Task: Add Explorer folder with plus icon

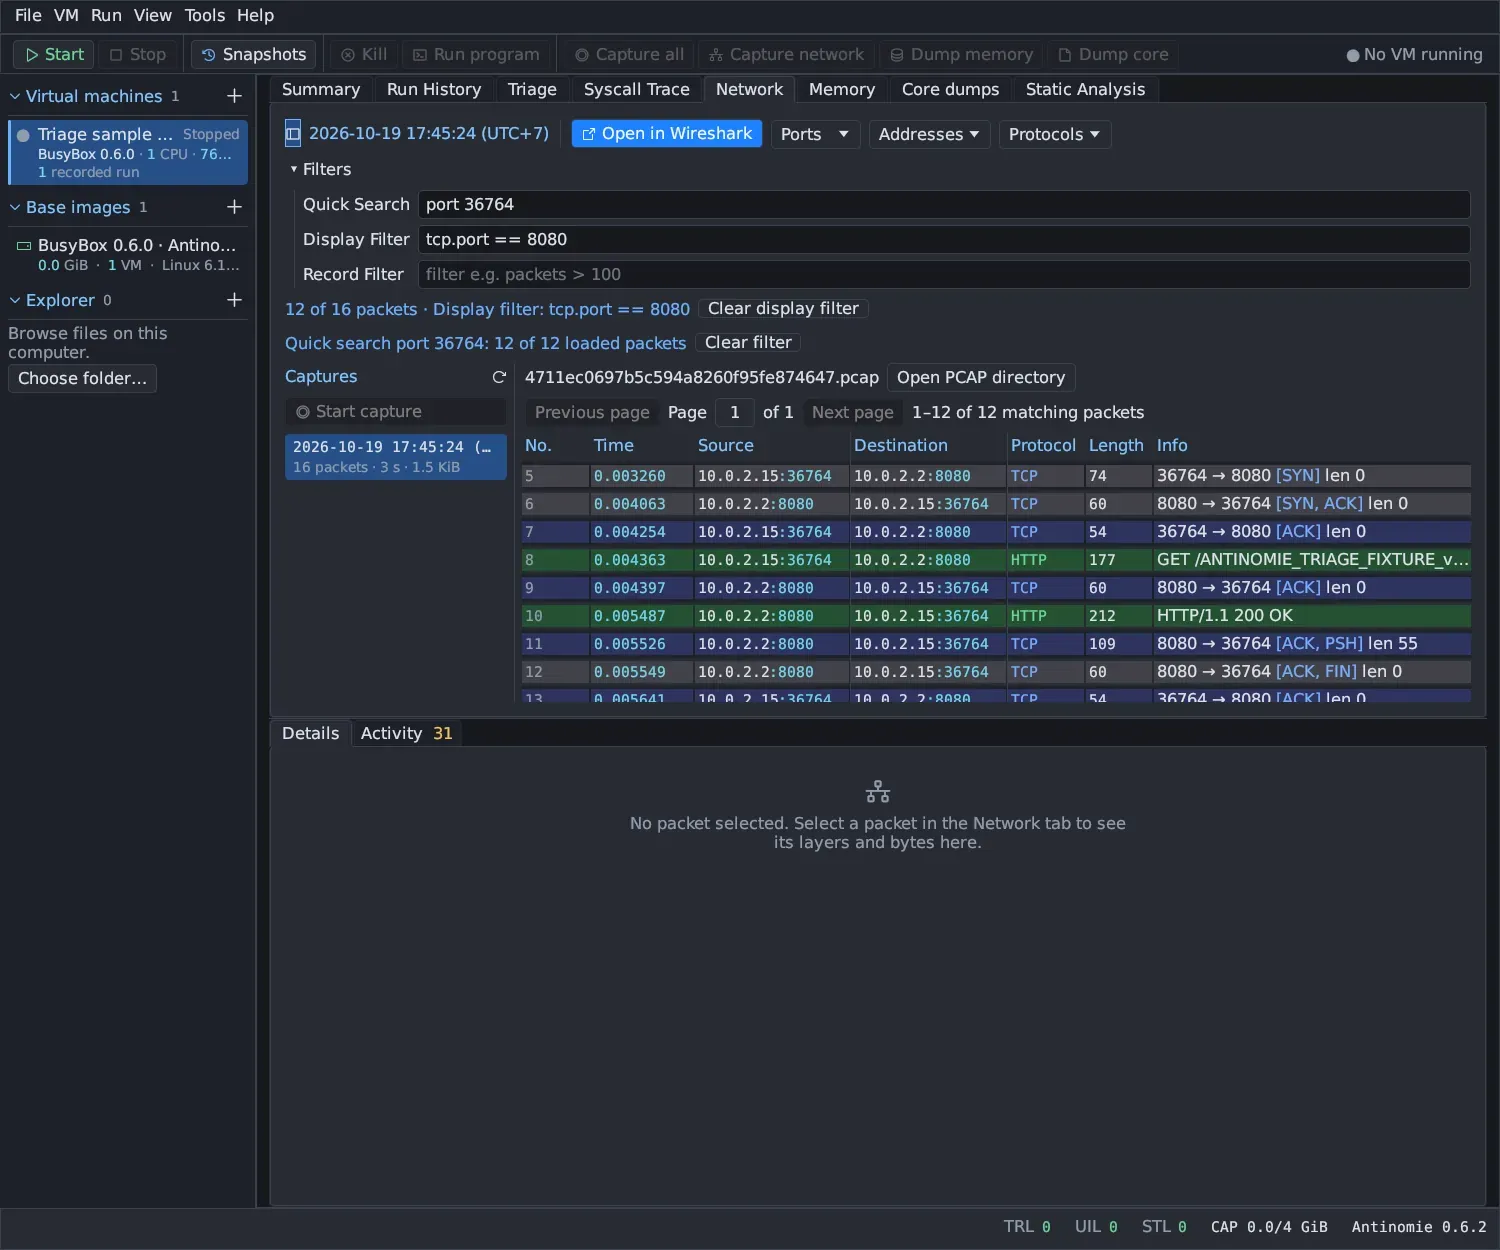Action: [x=234, y=300]
